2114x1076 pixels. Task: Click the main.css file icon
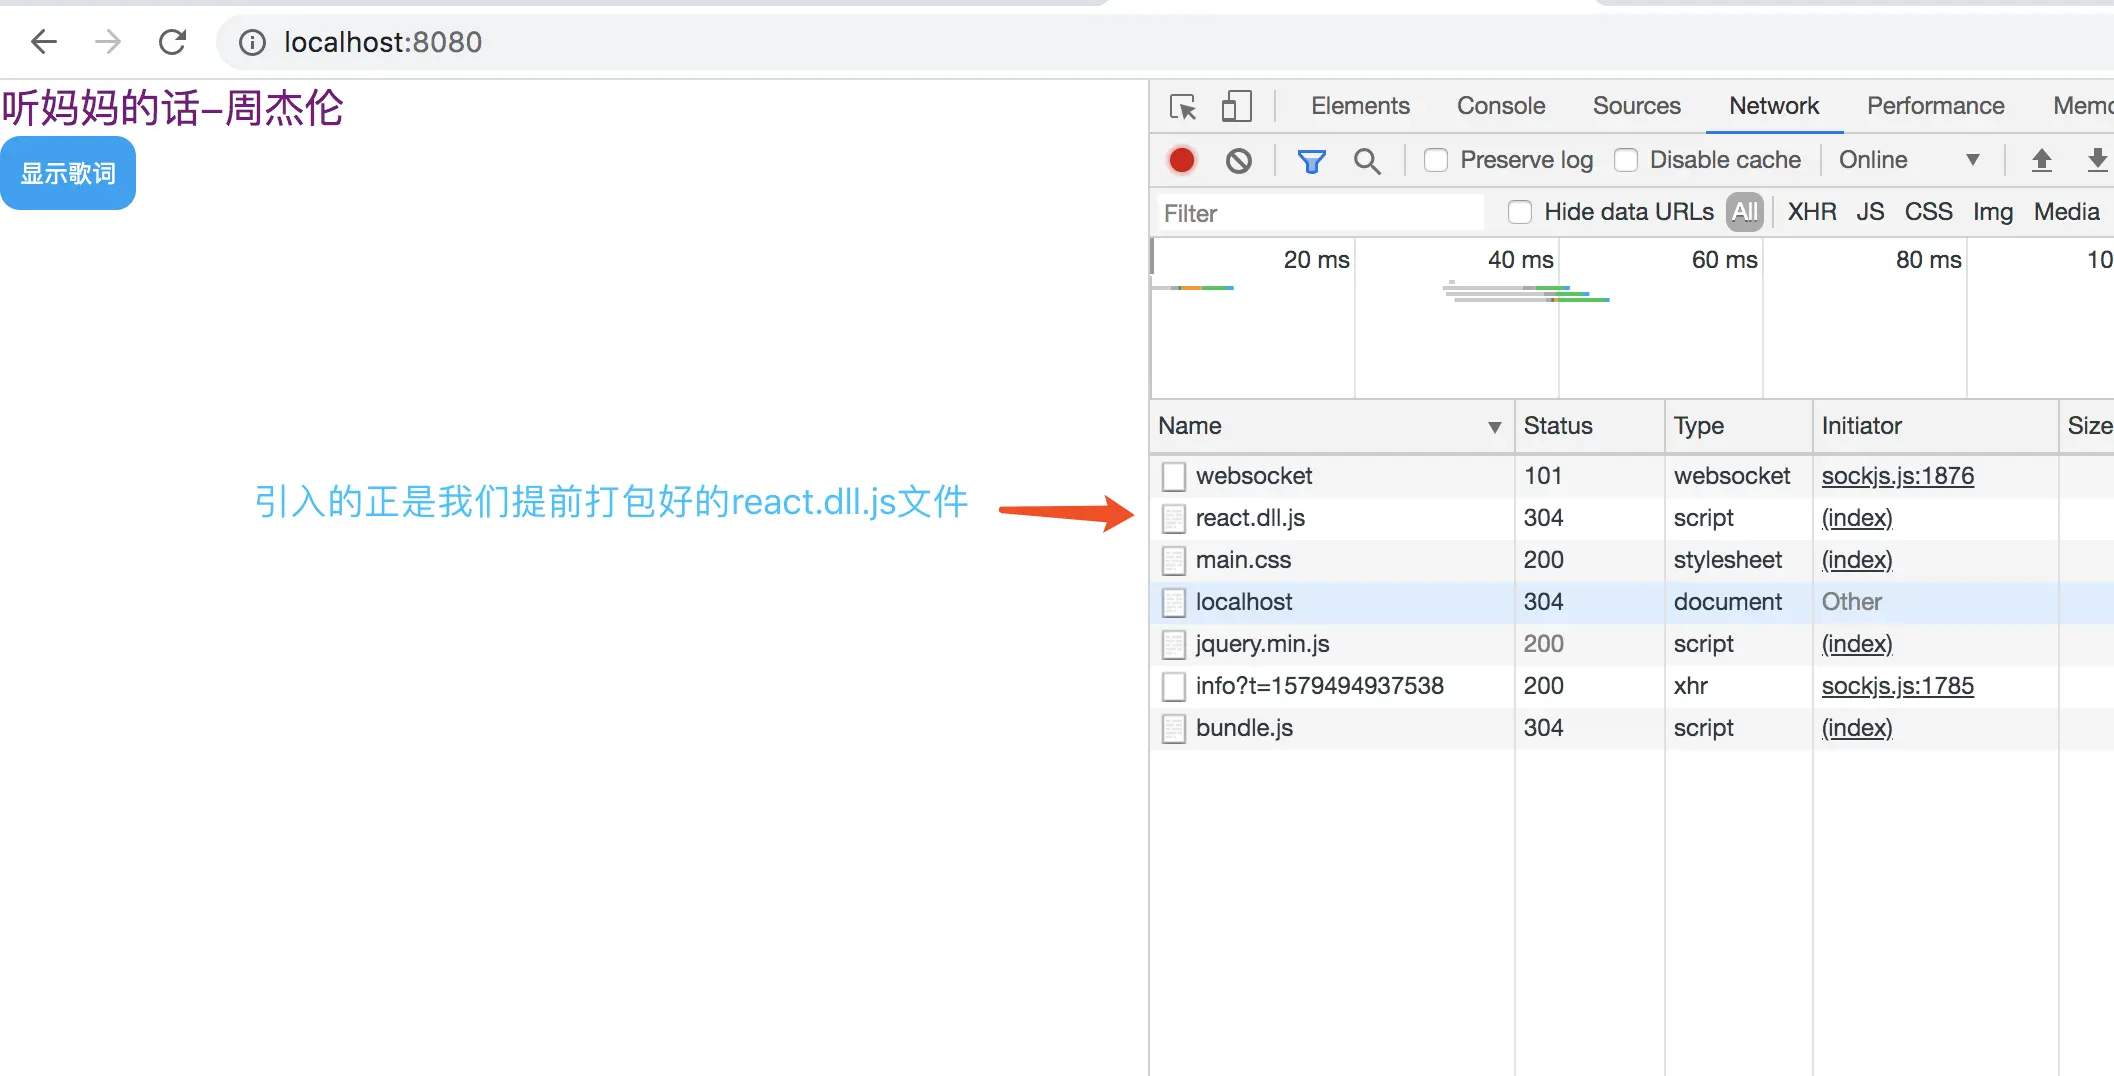click(1174, 561)
